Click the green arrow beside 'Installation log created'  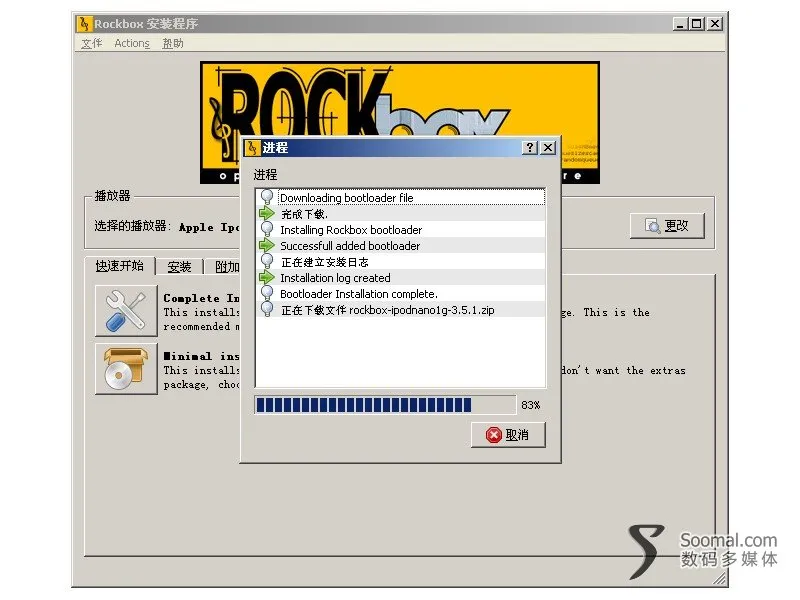pos(267,278)
